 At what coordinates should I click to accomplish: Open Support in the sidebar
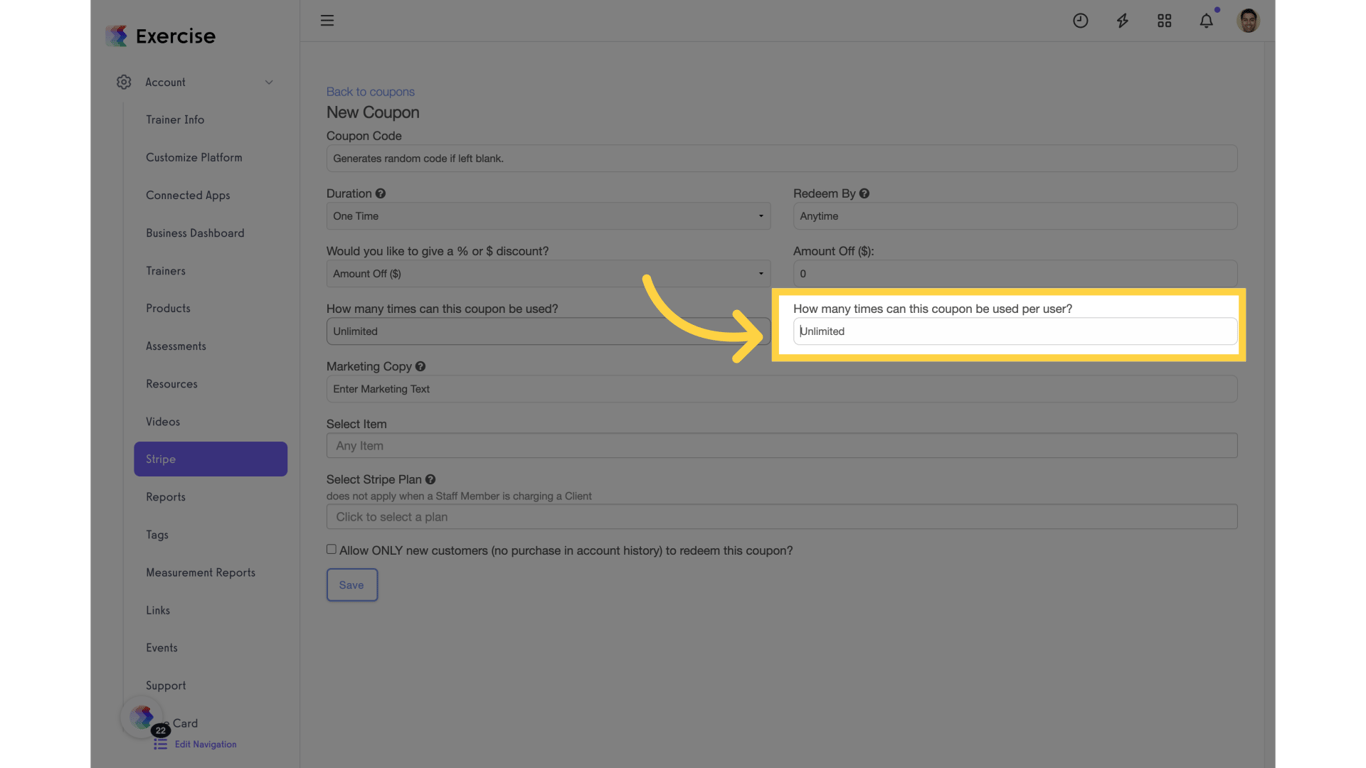[x=166, y=686]
